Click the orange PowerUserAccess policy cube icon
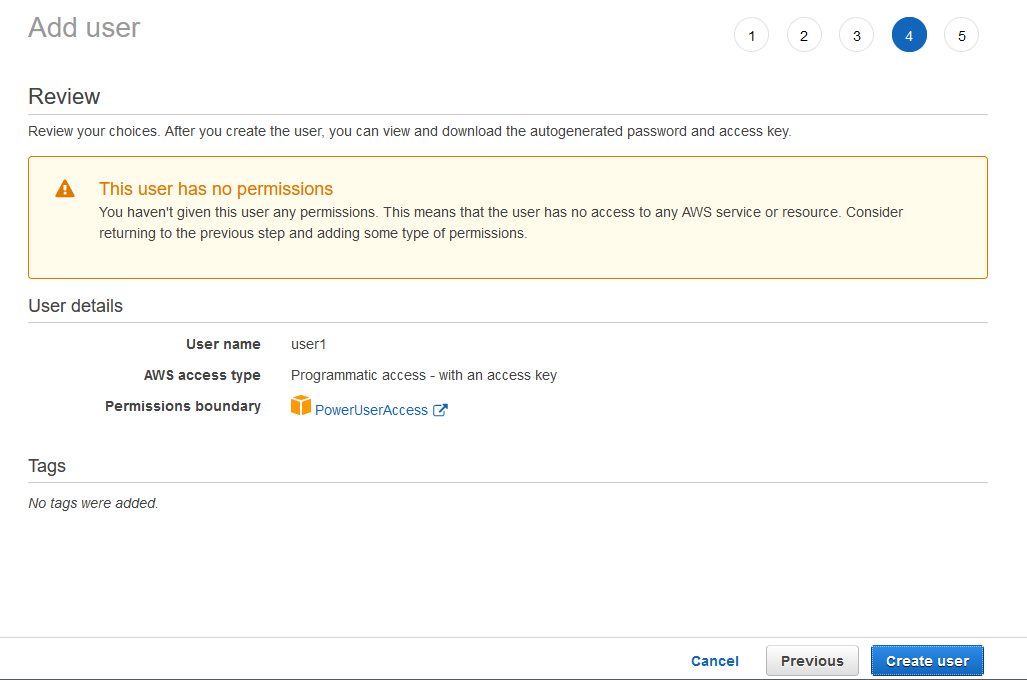The width and height of the screenshot is (1027, 680). (x=301, y=406)
